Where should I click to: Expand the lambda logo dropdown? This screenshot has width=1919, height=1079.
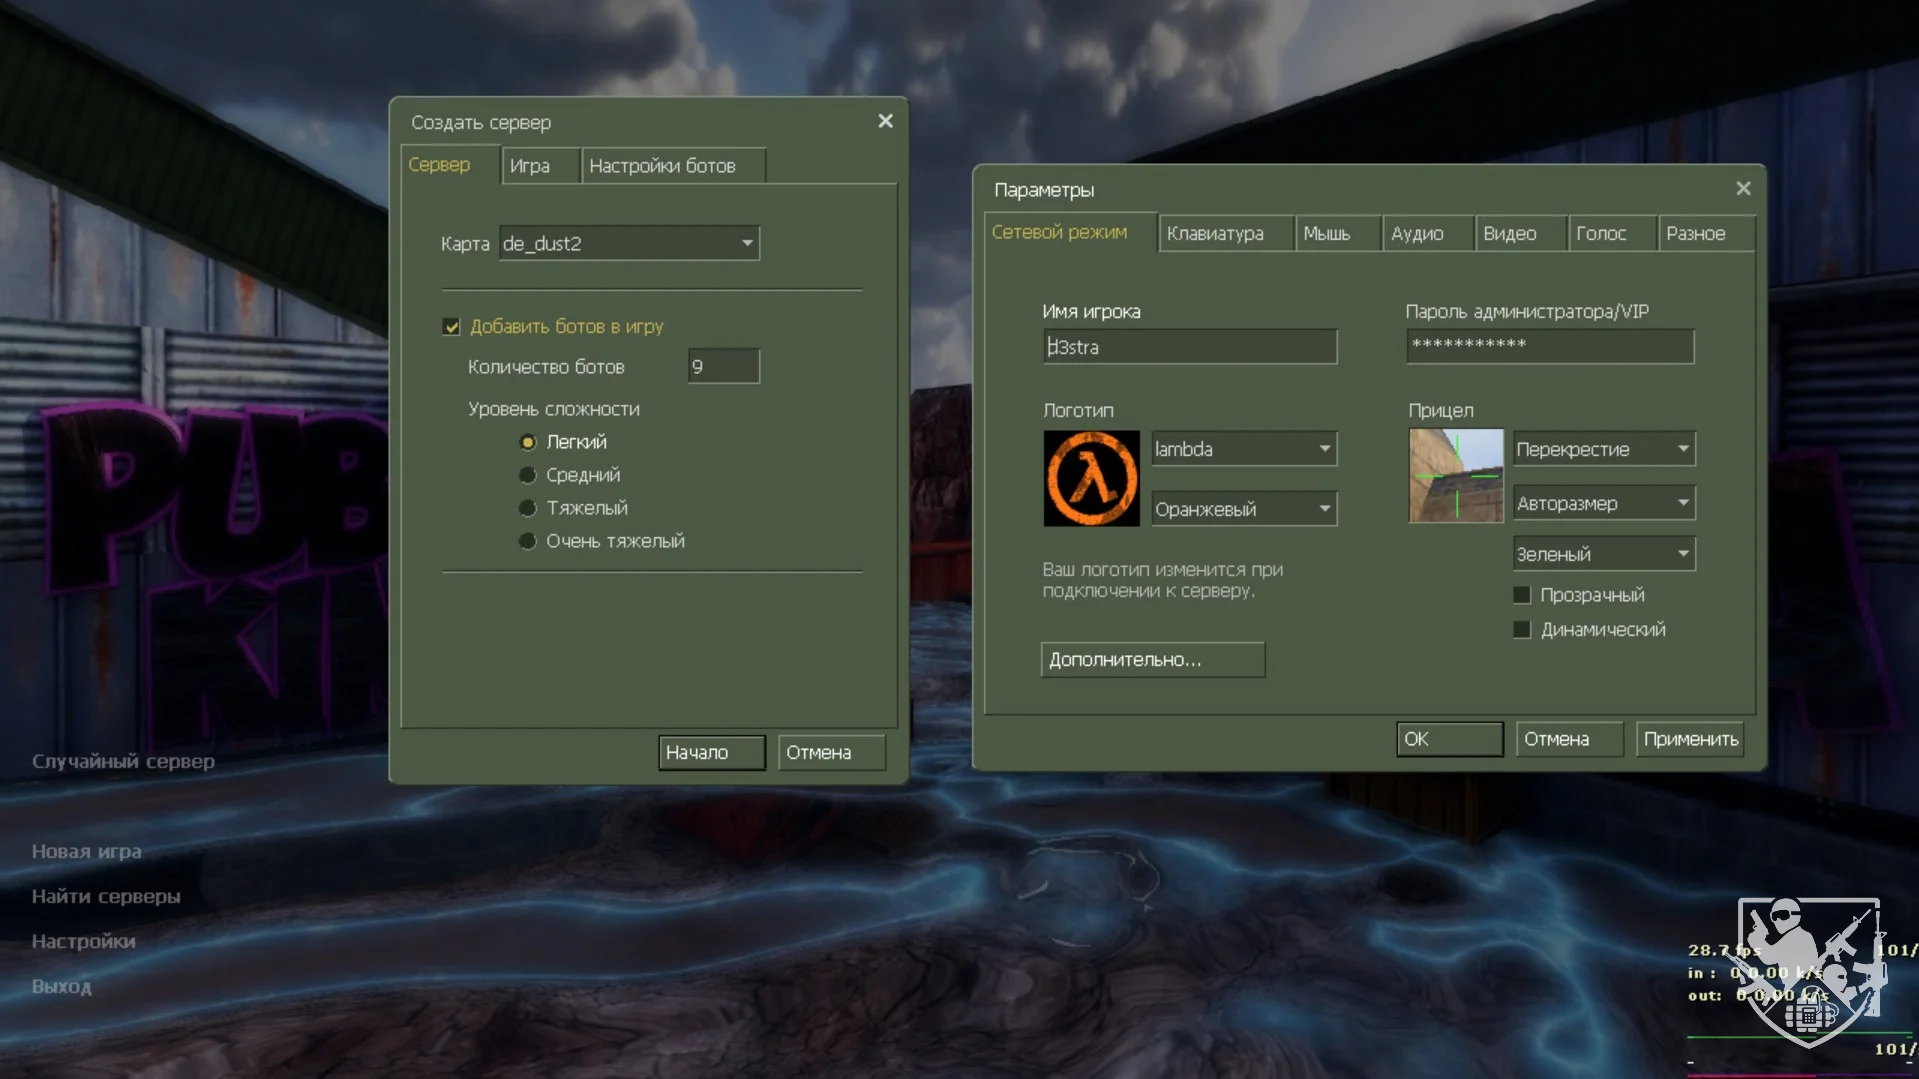point(1243,449)
